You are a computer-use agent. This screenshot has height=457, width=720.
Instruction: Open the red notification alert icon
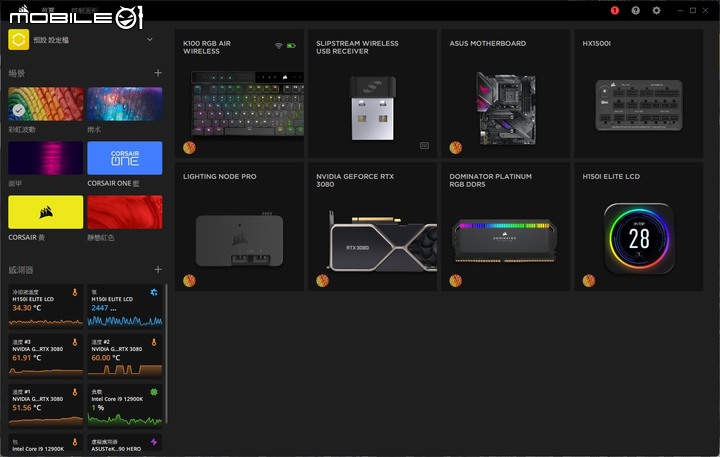pyautogui.click(x=615, y=10)
